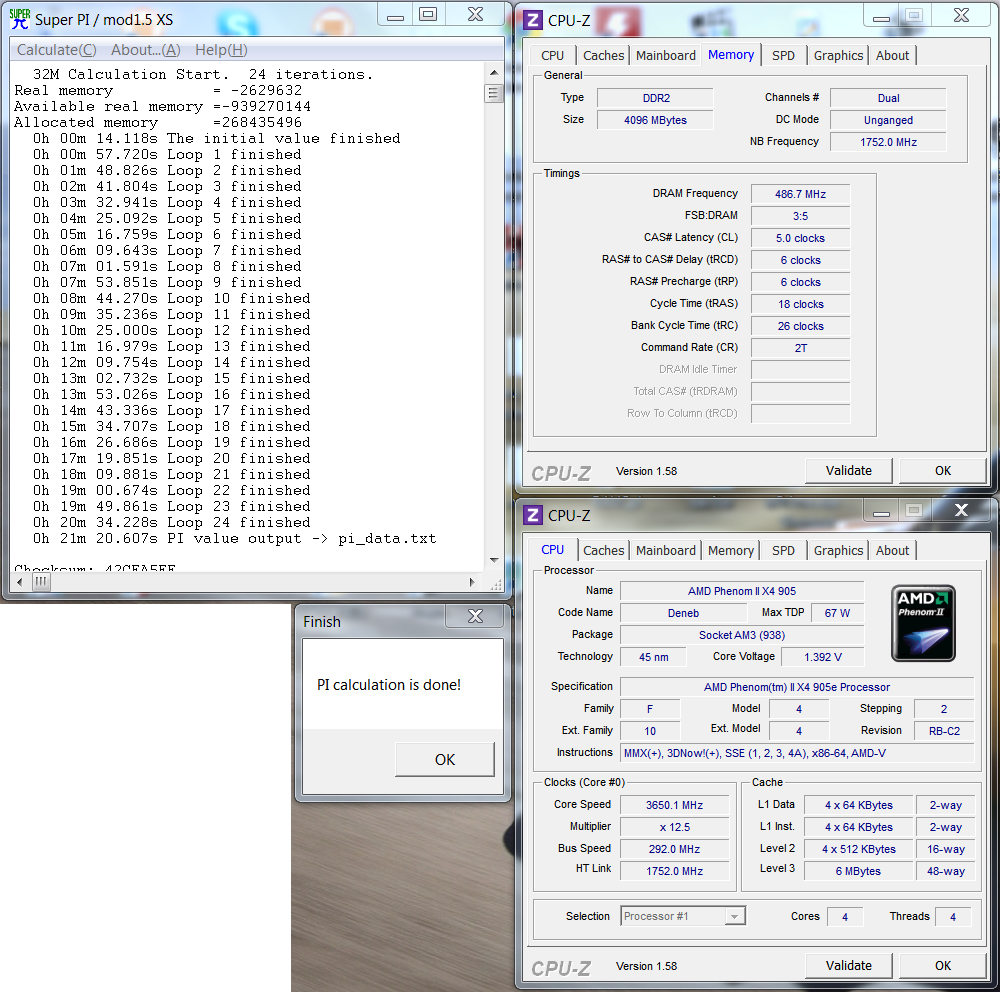Click the DRAM Frequency 486.7 MHz value
Image resolution: width=1000 pixels, height=992 pixels.
[x=800, y=194]
